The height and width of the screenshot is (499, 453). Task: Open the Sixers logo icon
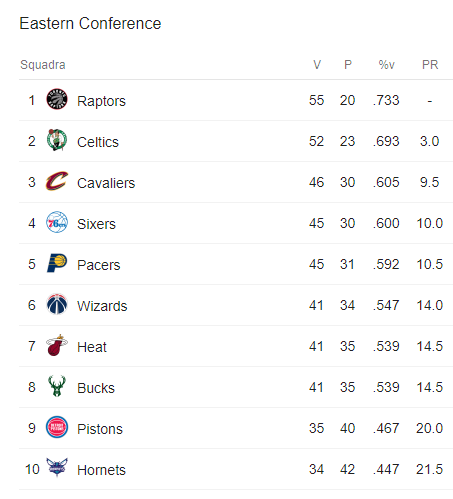(x=57, y=222)
